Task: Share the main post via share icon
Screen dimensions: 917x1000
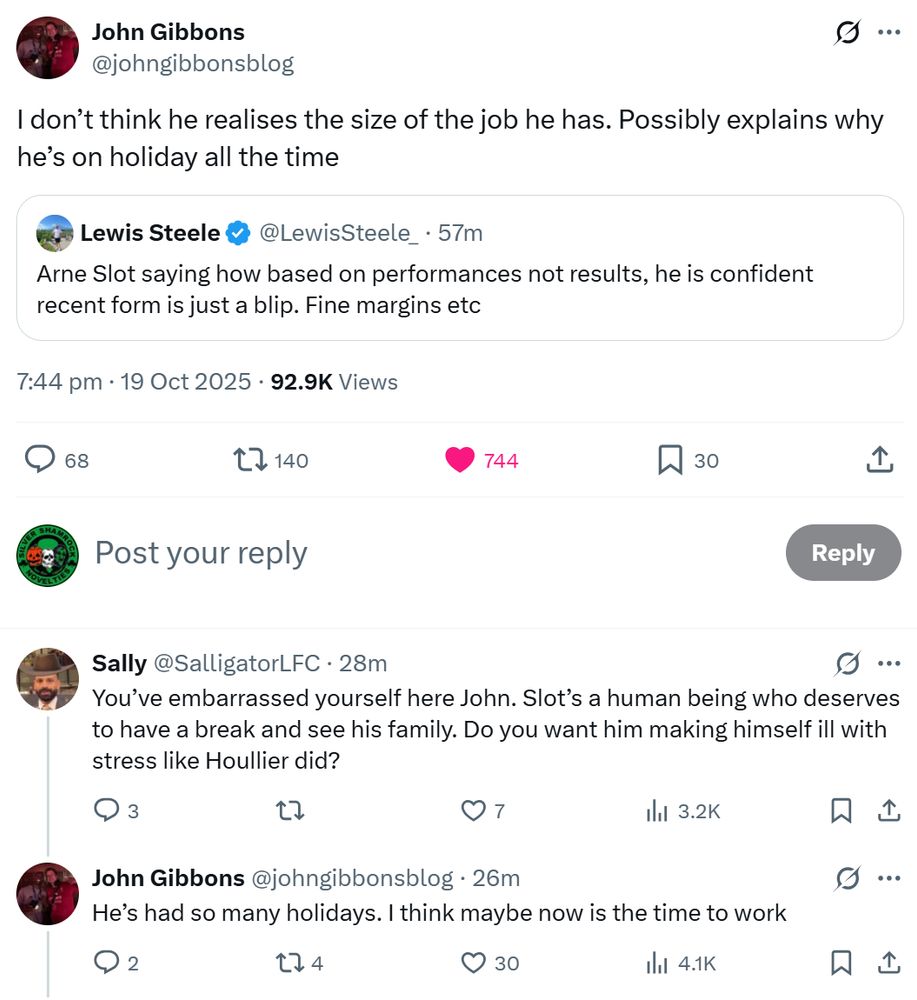Action: [878, 460]
